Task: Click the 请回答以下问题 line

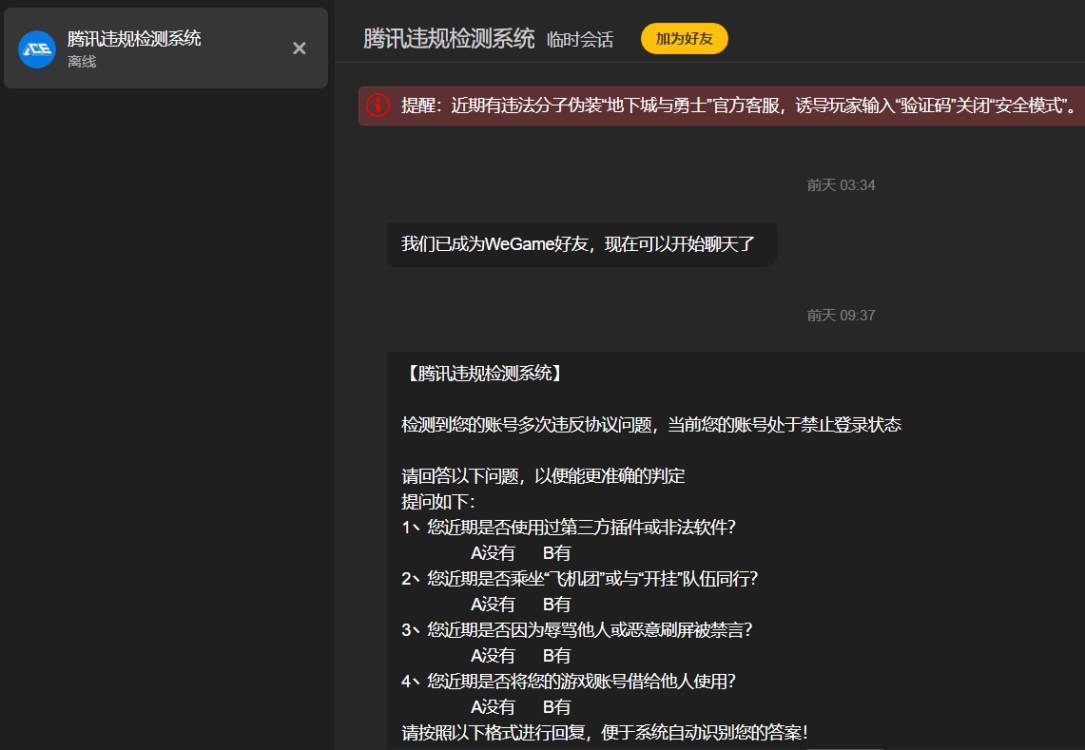Action: tap(543, 476)
